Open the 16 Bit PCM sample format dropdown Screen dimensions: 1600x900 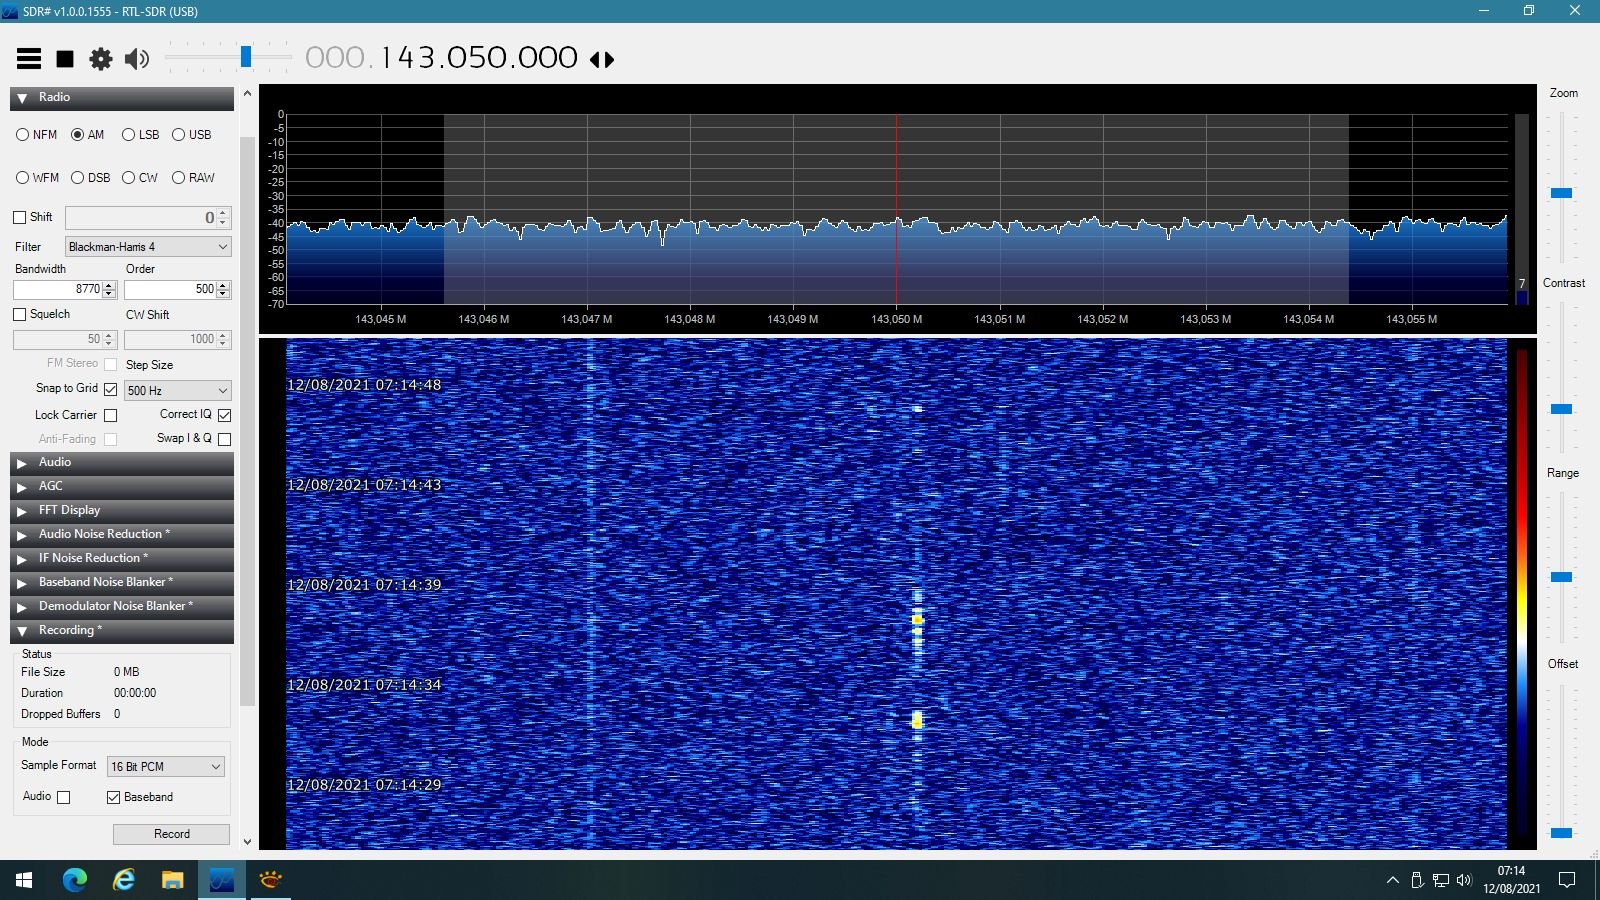(165, 767)
